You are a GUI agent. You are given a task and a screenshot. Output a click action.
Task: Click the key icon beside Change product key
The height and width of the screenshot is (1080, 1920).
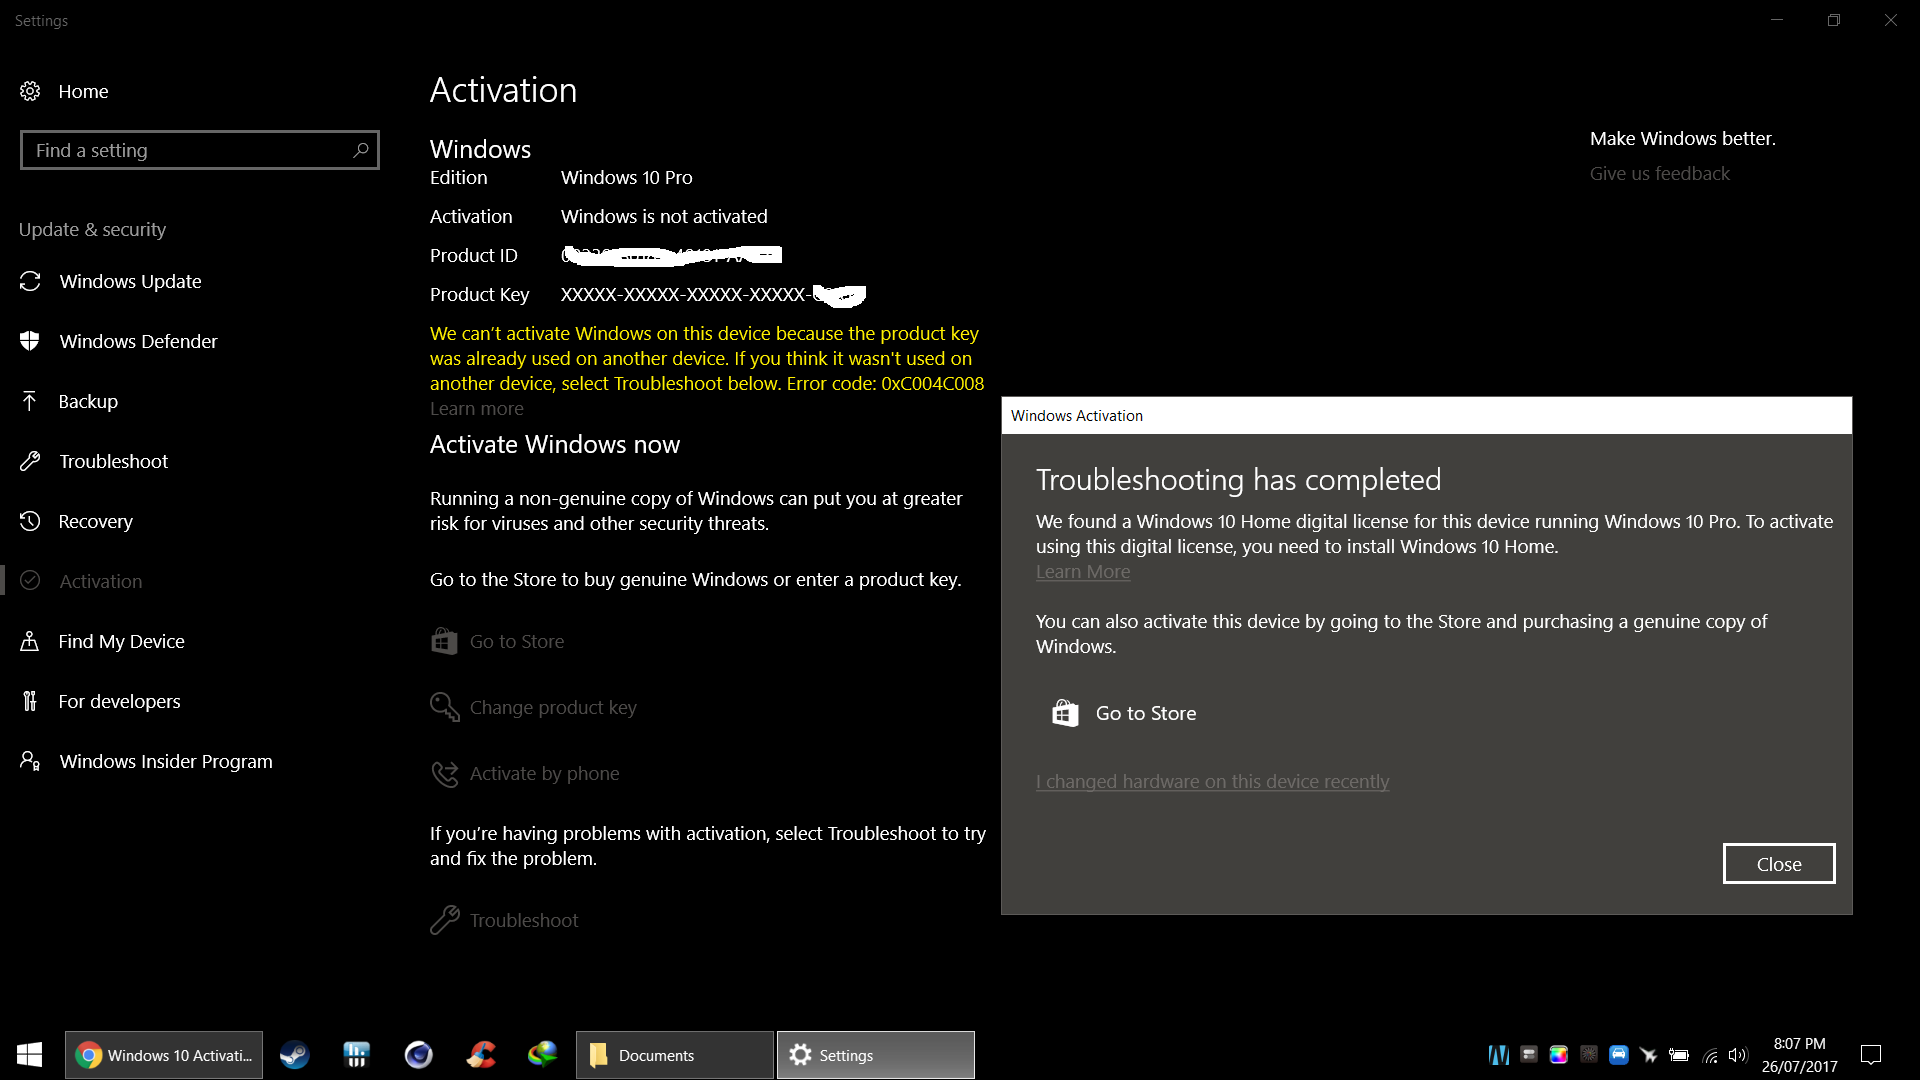(444, 707)
